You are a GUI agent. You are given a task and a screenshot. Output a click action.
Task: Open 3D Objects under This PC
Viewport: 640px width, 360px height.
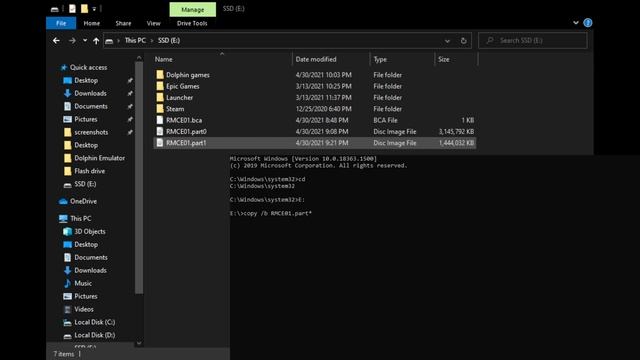click(x=90, y=231)
